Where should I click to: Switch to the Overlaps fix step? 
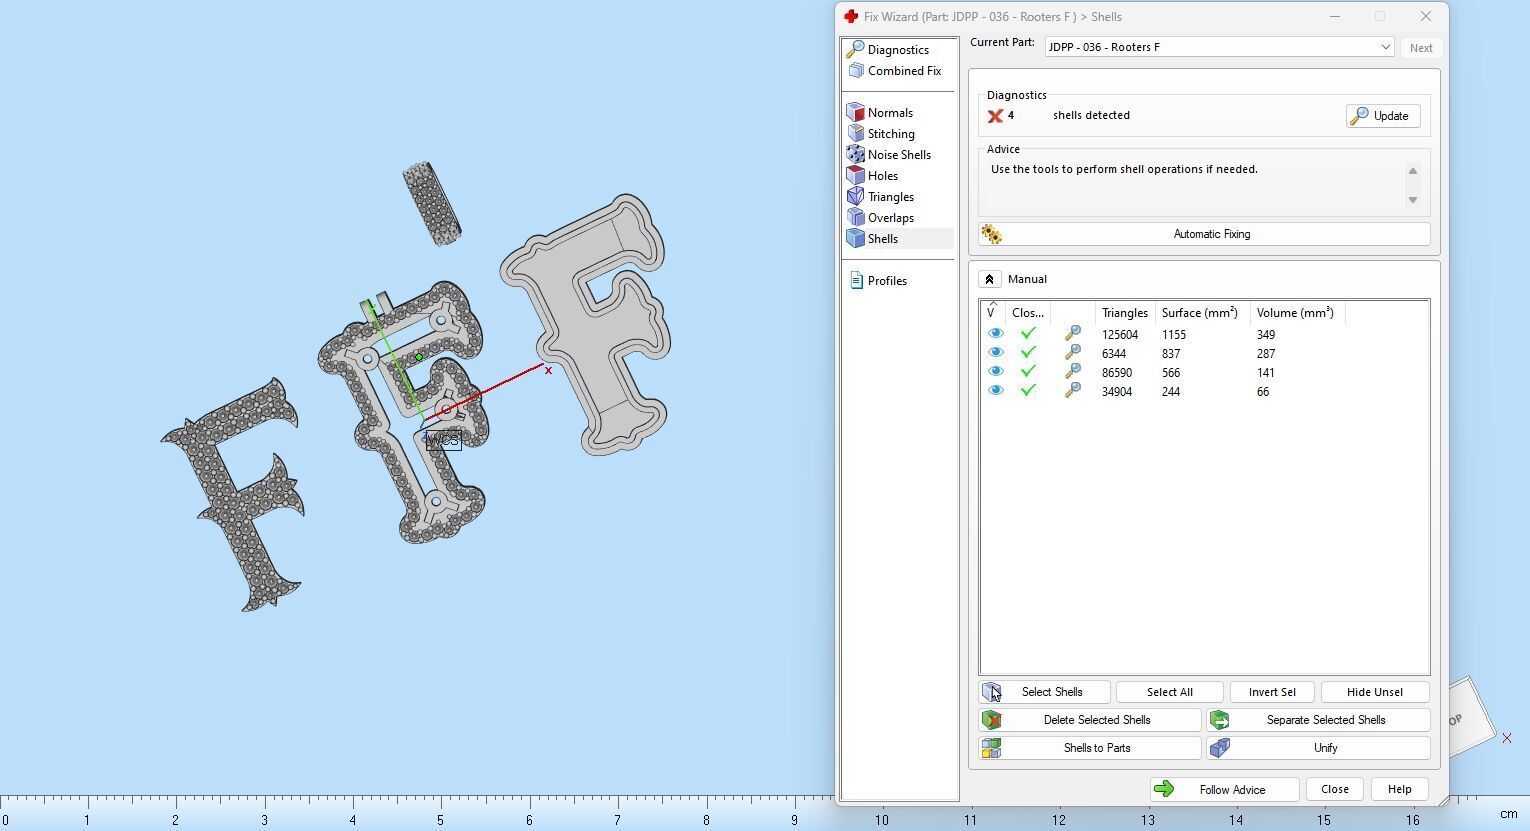tap(880, 218)
